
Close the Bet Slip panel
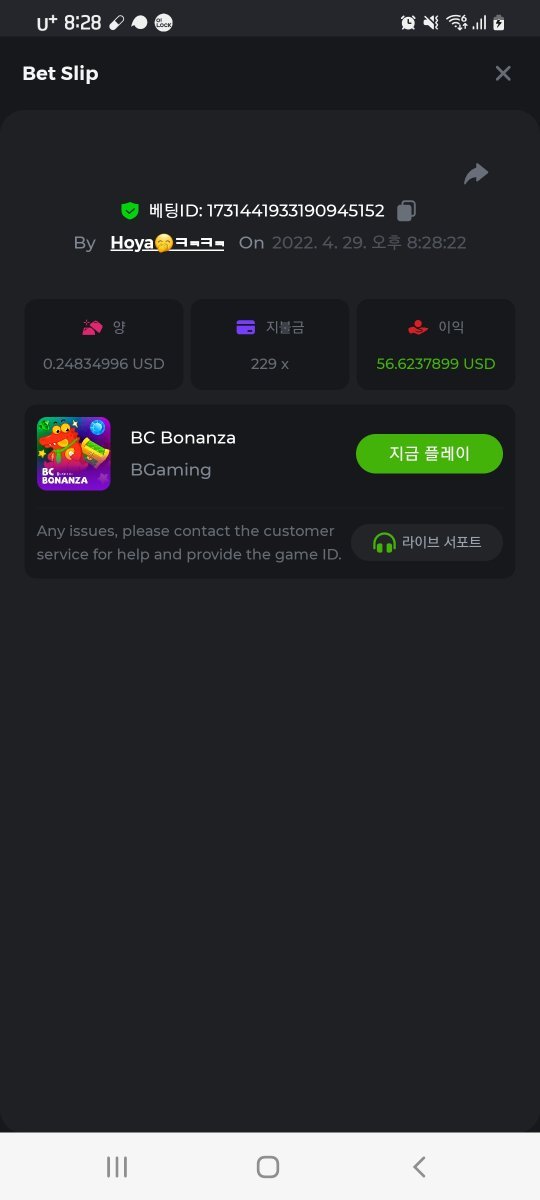503,73
